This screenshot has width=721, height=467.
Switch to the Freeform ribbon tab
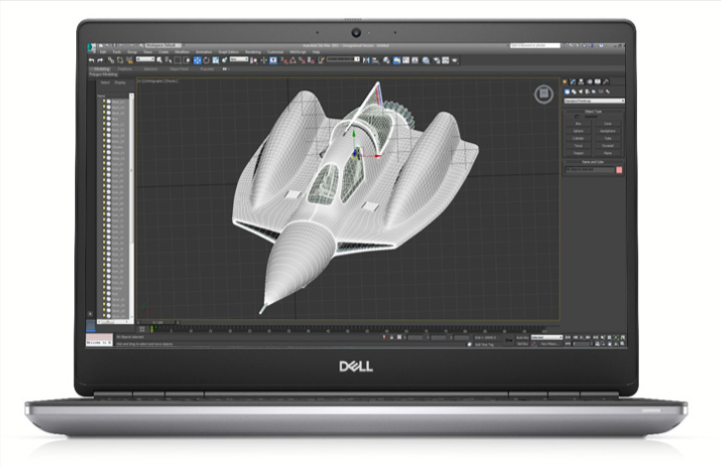(125, 69)
